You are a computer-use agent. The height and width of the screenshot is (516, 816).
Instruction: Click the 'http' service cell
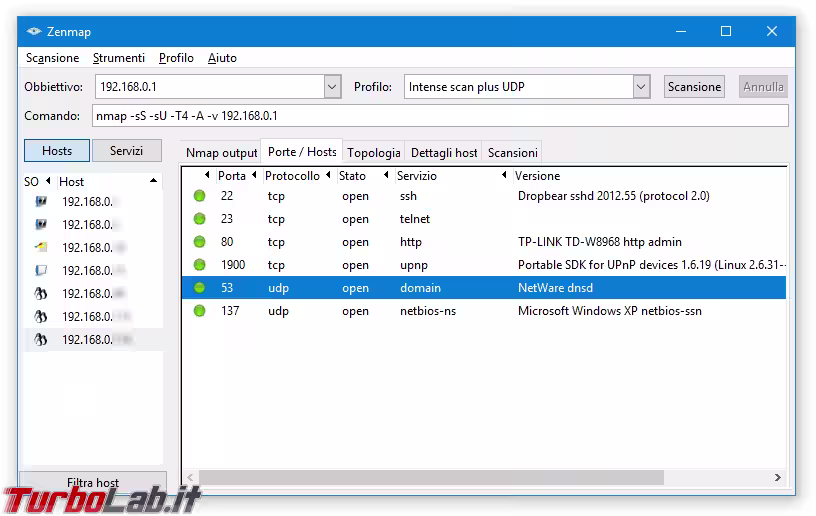click(x=411, y=242)
